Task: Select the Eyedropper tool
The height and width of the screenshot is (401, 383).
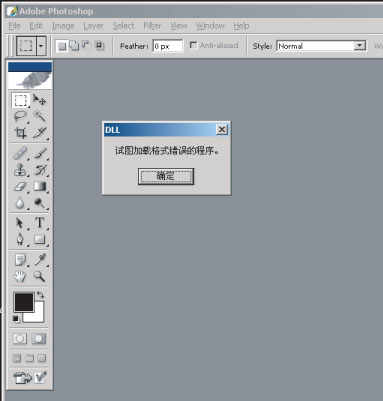Action: pos(39,259)
